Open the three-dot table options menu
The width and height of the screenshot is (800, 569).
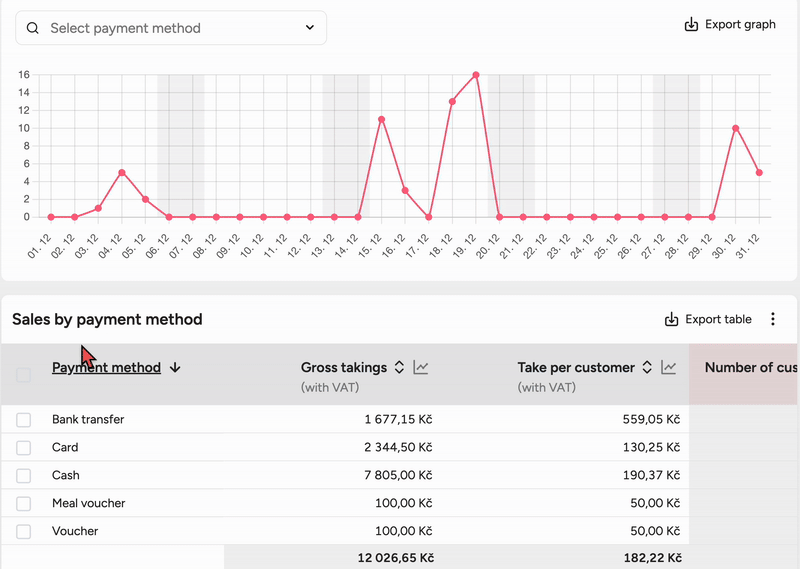point(772,320)
